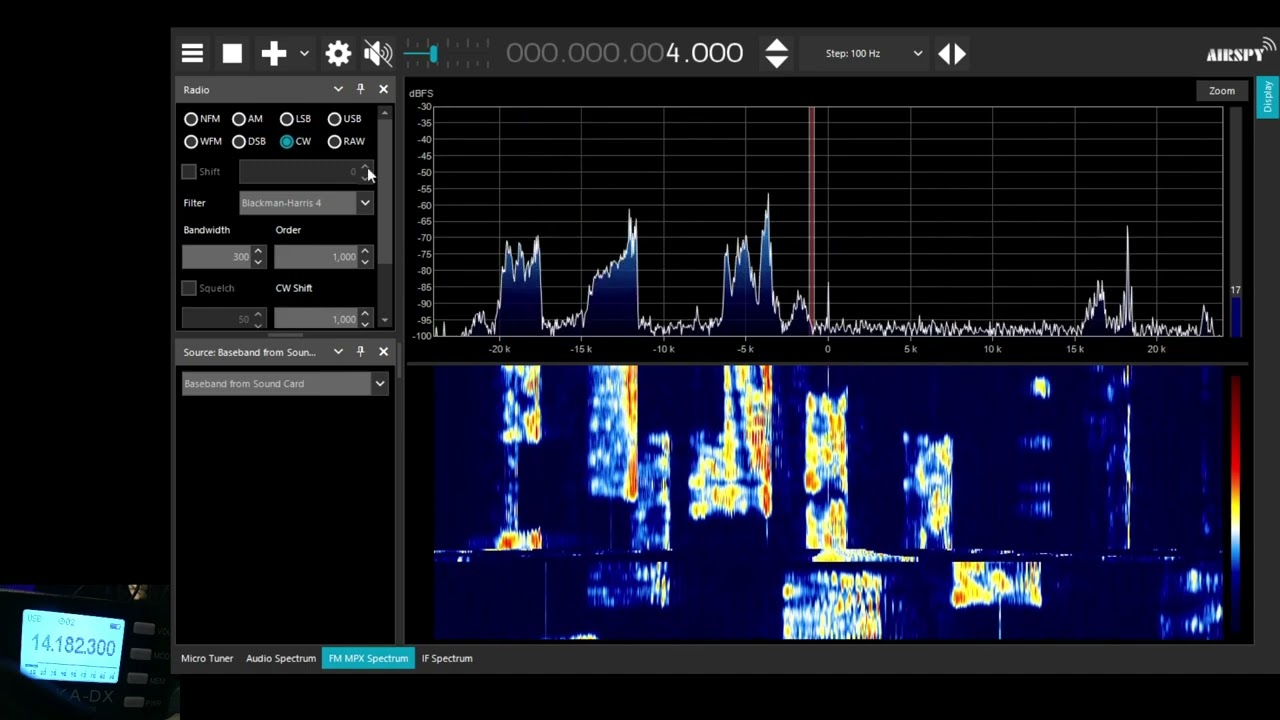Switch to the FM MPX Spectrum tab
1280x720 pixels.
(x=368, y=659)
